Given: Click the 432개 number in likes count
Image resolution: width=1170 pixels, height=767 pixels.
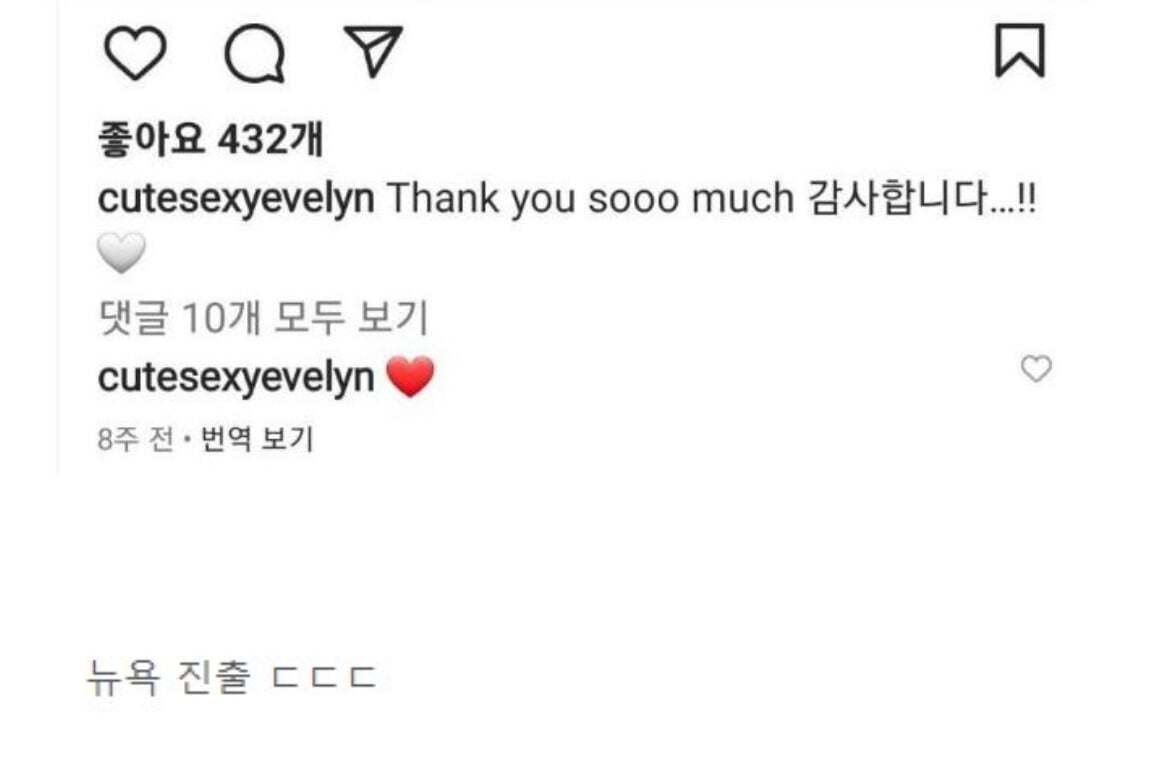Looking at the screenshot, I should 270,140.
